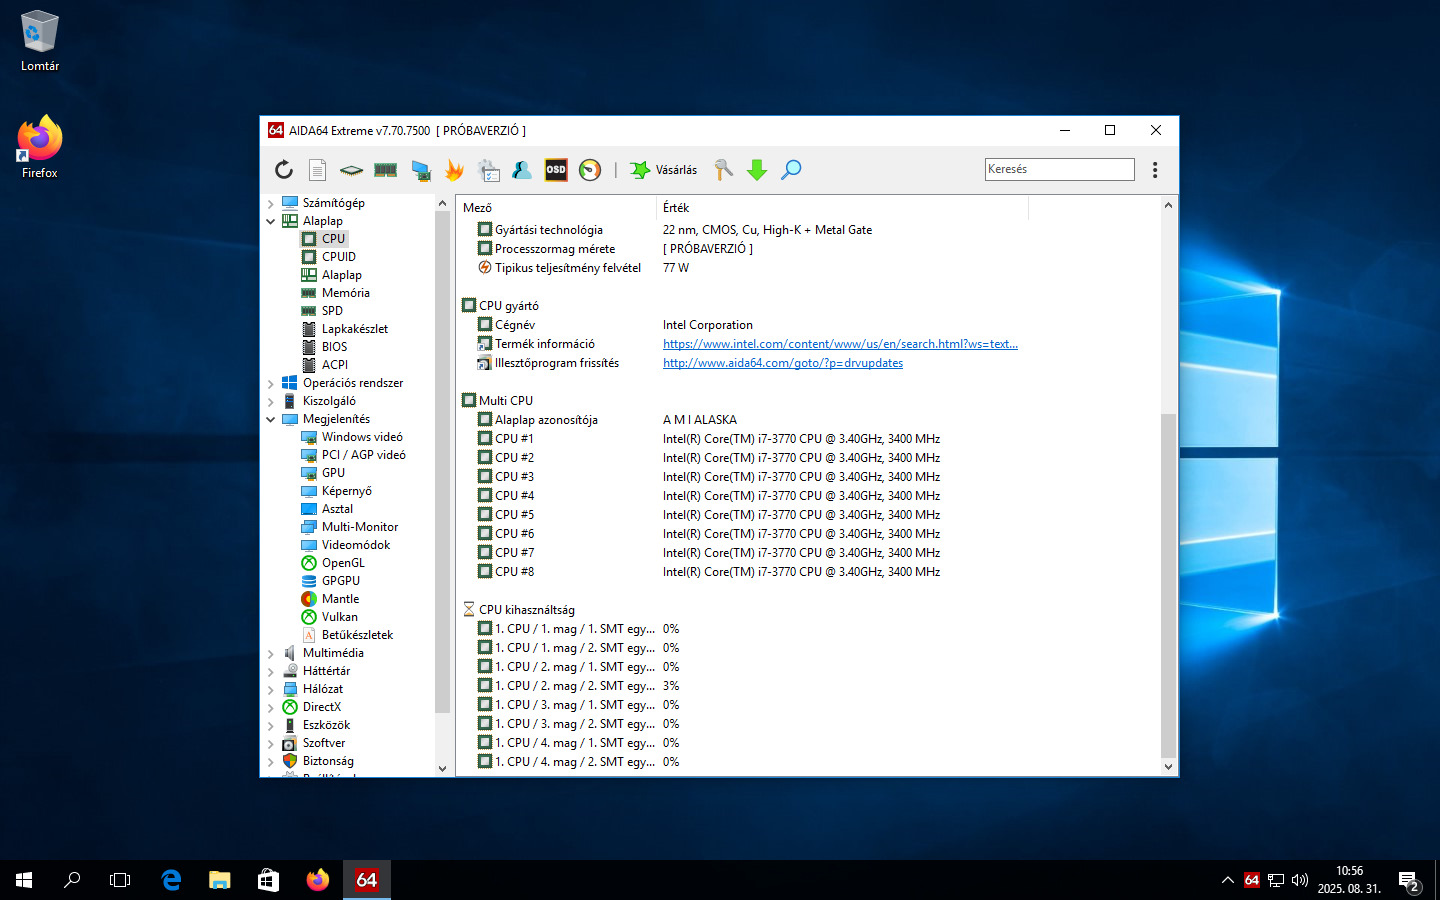
Task: Open the OSD panel icon
Action: tap(556, 170)
